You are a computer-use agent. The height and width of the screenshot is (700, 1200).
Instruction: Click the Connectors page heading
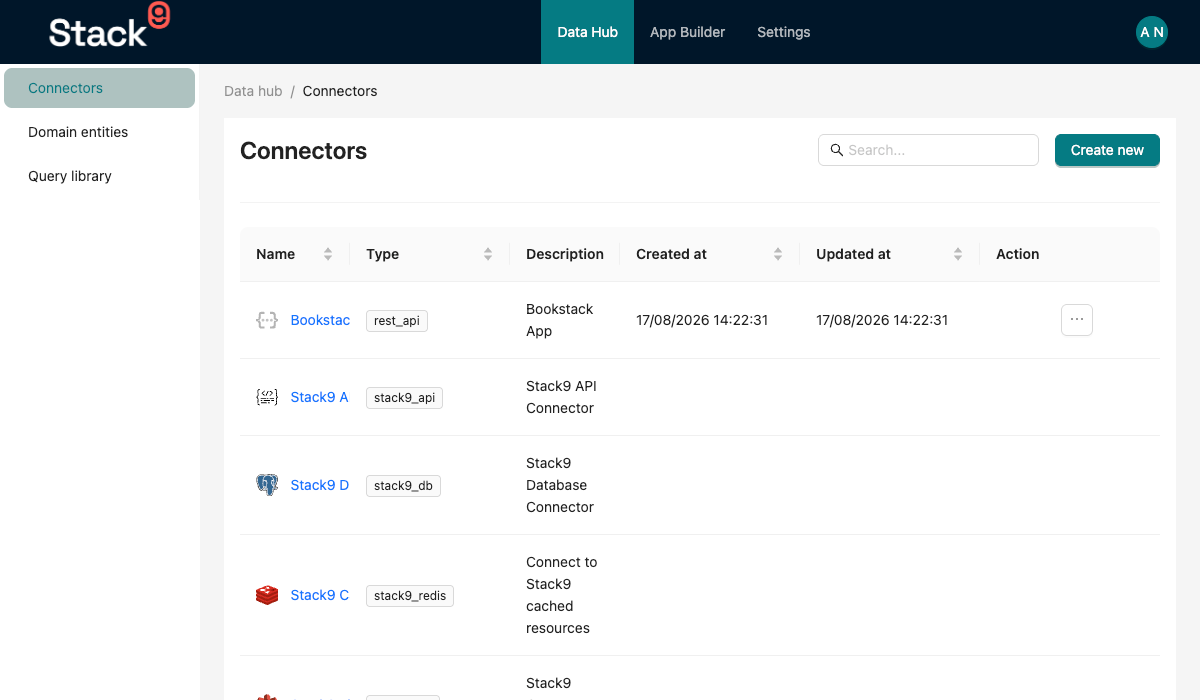coord(304,151)
